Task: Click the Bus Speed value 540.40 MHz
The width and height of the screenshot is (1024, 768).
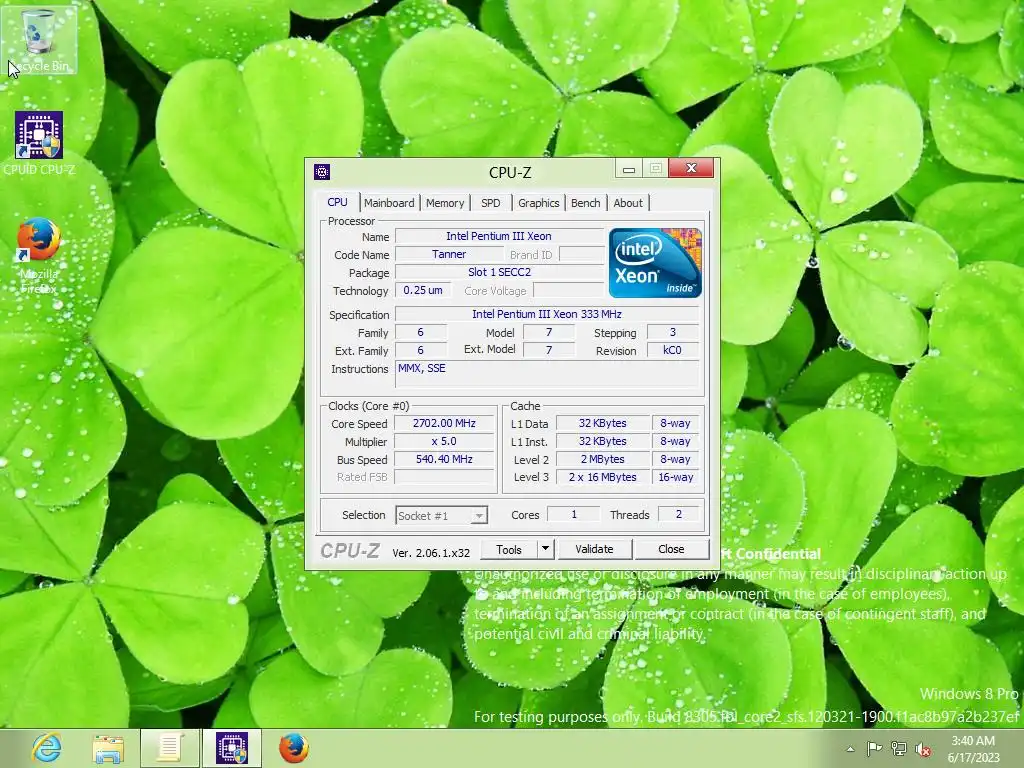Action: 444,459
